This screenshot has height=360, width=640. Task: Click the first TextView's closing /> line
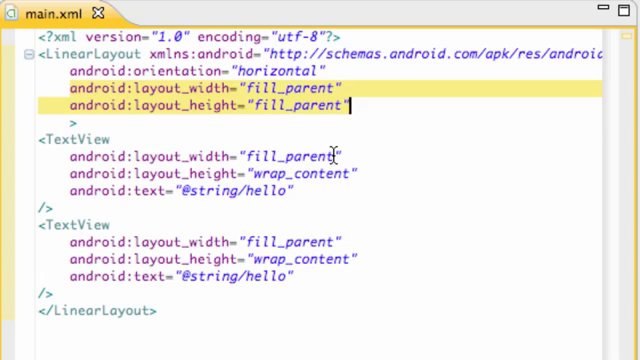pos(45,208)
